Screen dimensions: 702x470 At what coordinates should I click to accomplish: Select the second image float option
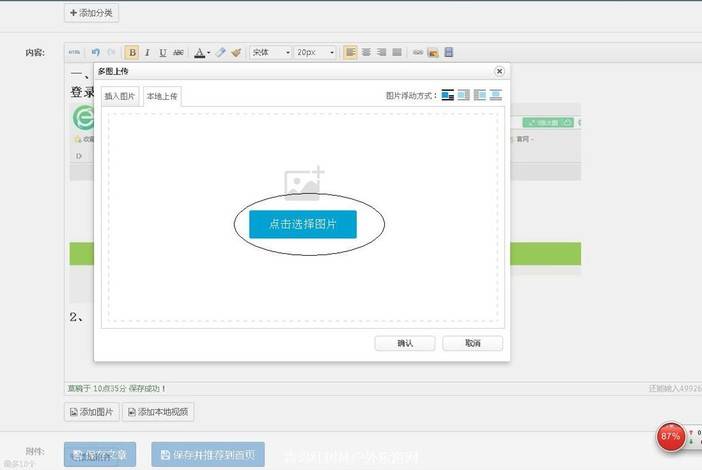click(463, 95)
